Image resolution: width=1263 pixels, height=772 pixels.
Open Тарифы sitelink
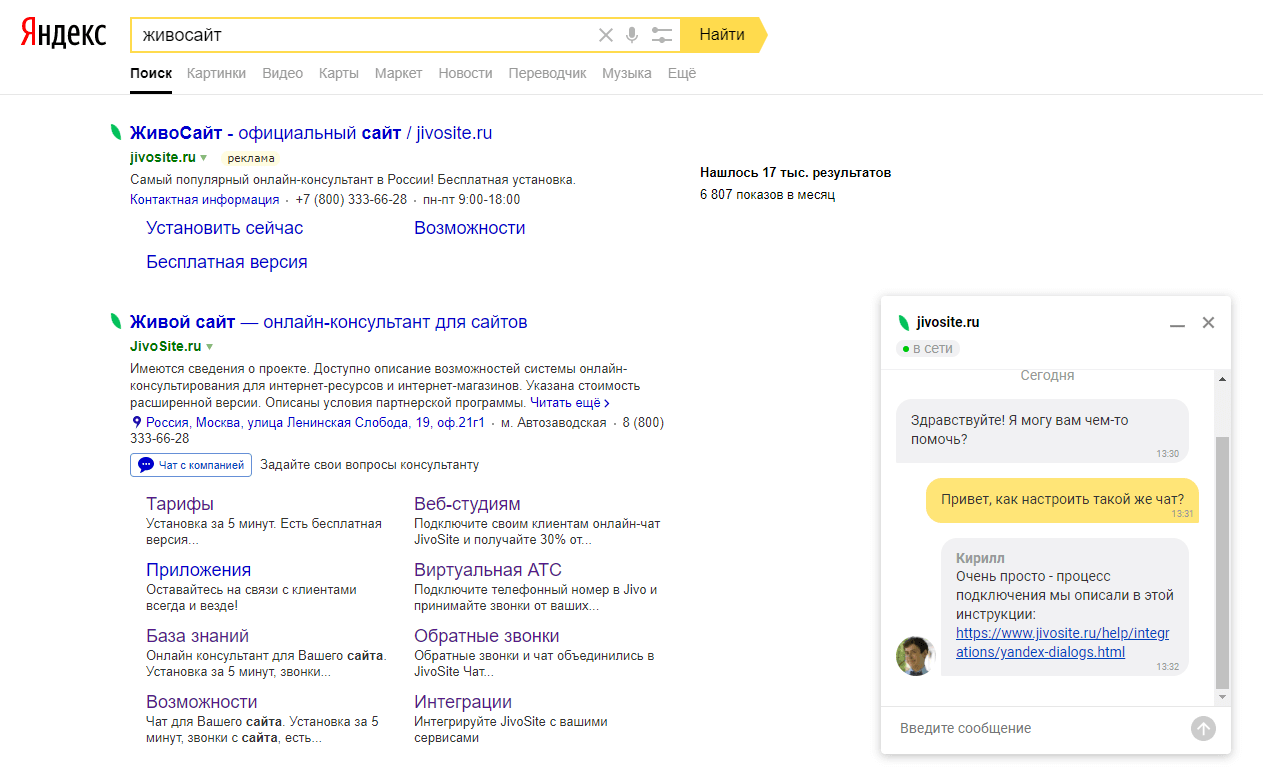point(180,504)
